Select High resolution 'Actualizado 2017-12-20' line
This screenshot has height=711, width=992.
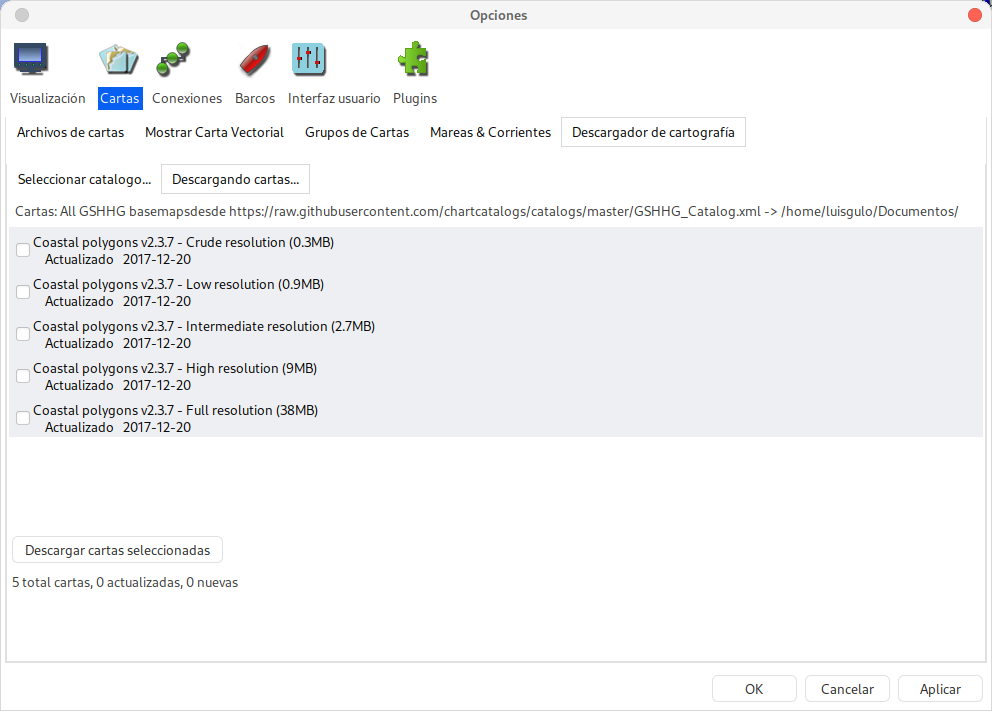click(118, 385)
